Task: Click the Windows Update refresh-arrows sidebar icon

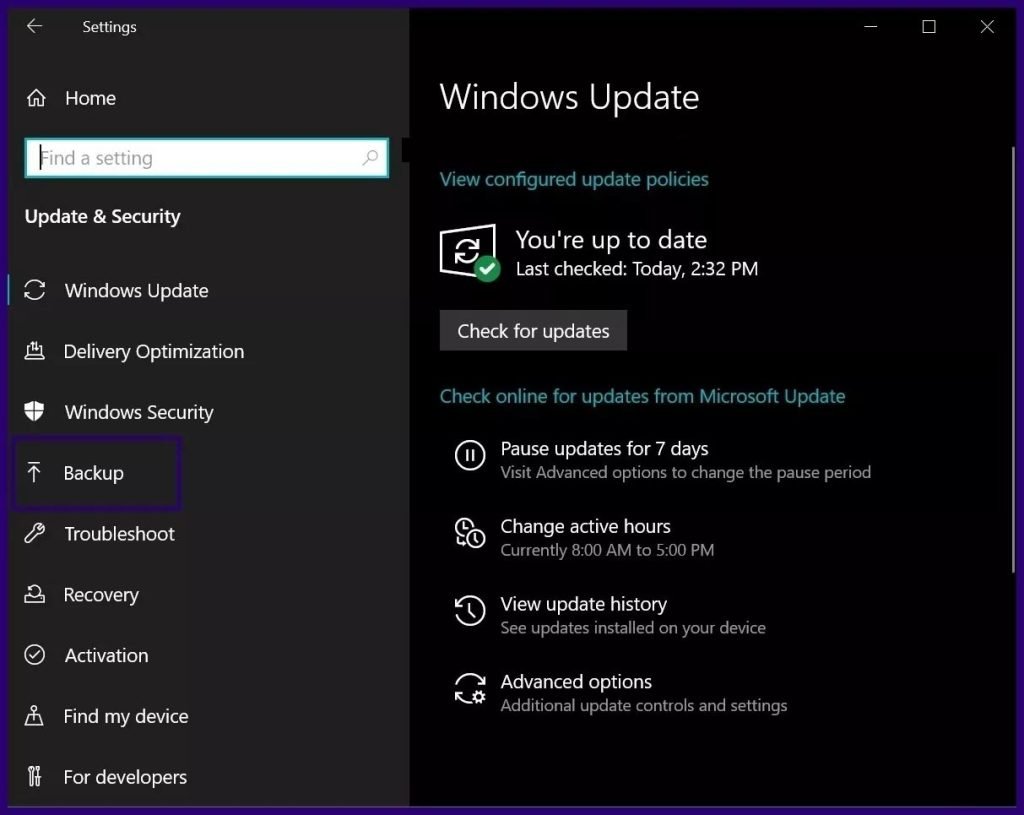Action: [35, 290]
